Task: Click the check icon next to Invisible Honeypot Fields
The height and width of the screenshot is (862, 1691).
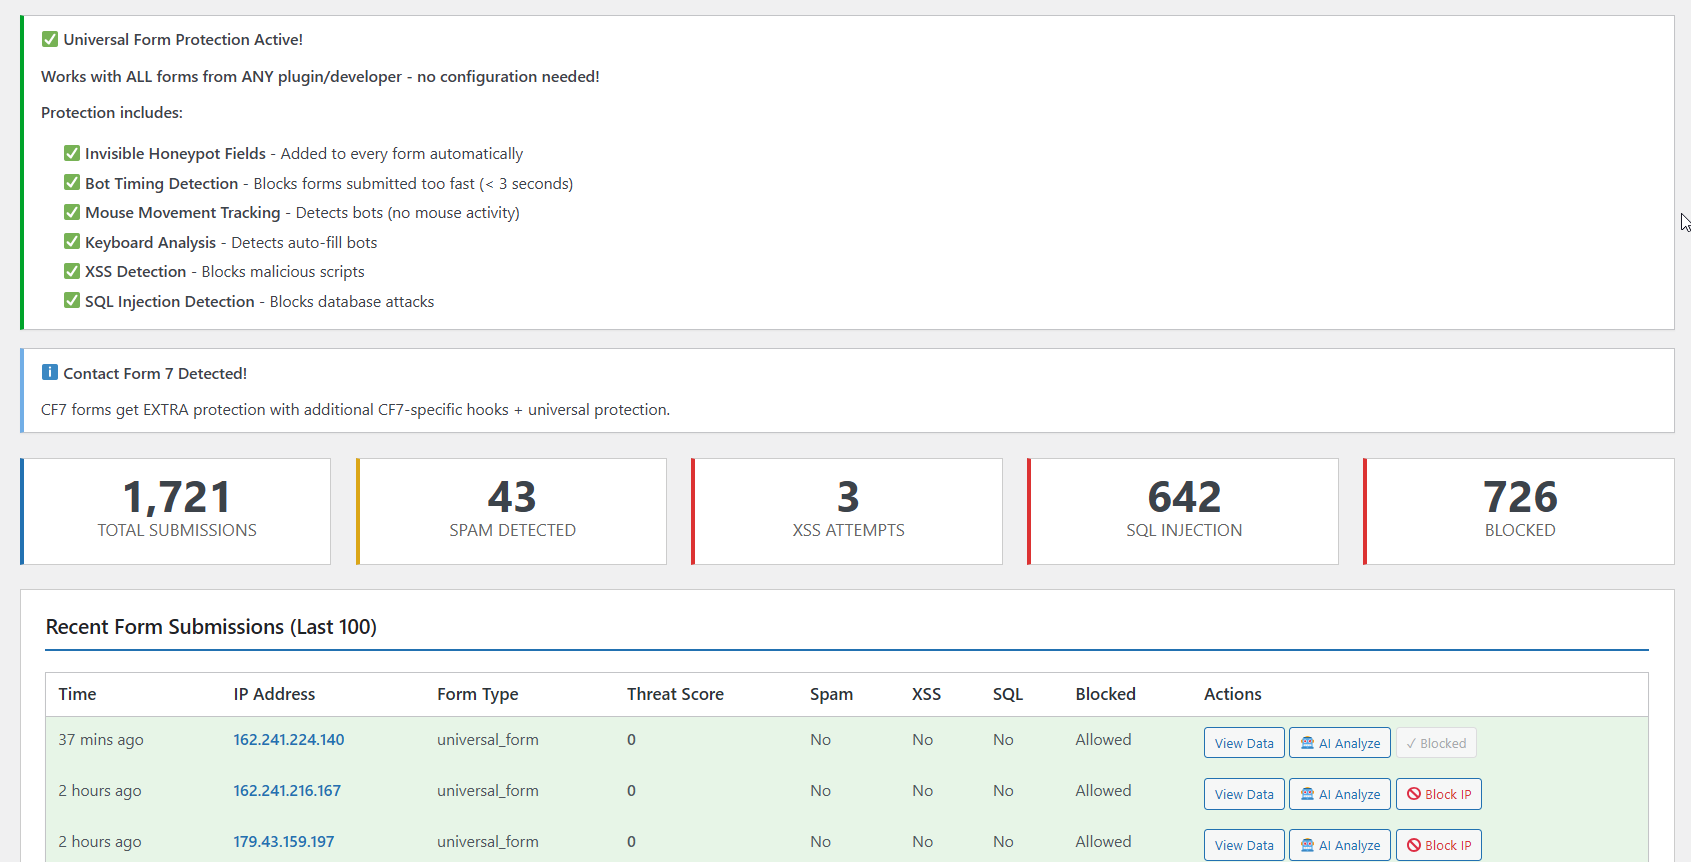Action: 72,153
